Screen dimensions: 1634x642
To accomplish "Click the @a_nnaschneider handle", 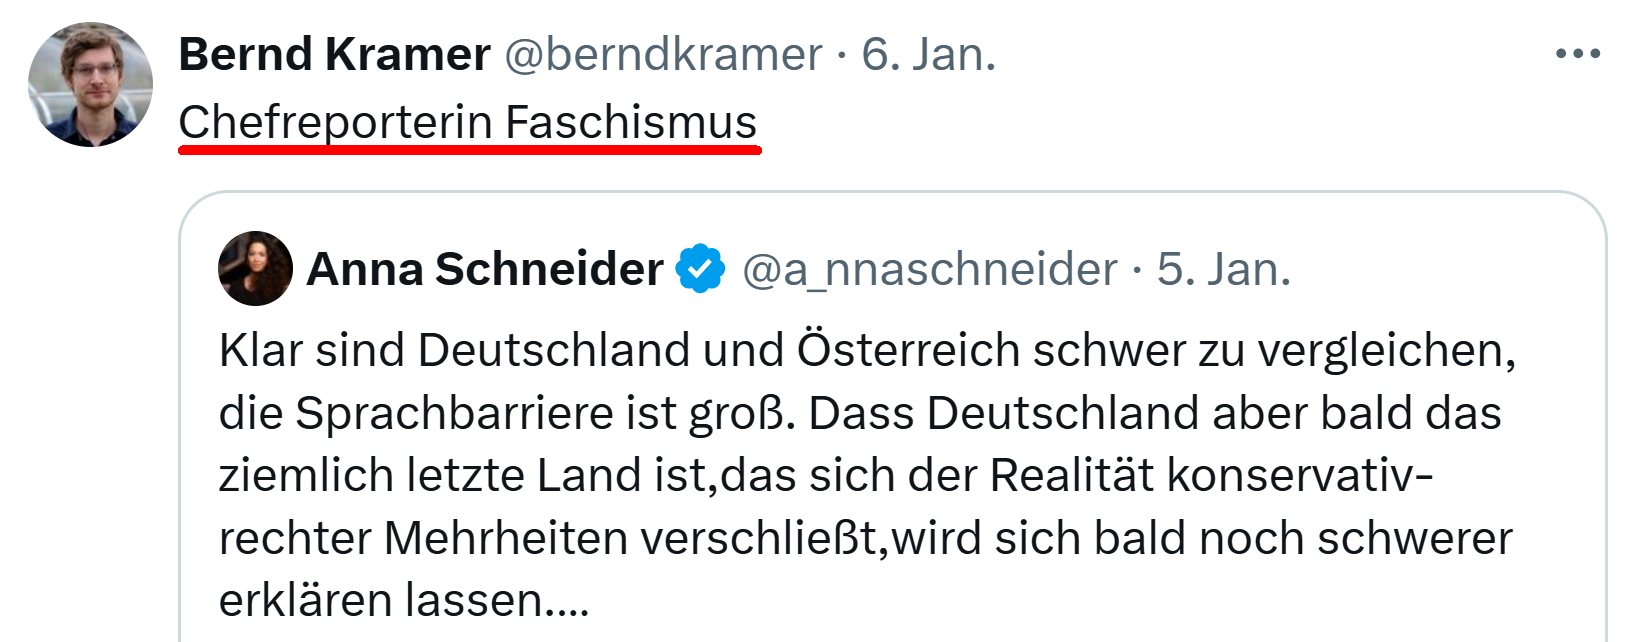I will point(929,269).
